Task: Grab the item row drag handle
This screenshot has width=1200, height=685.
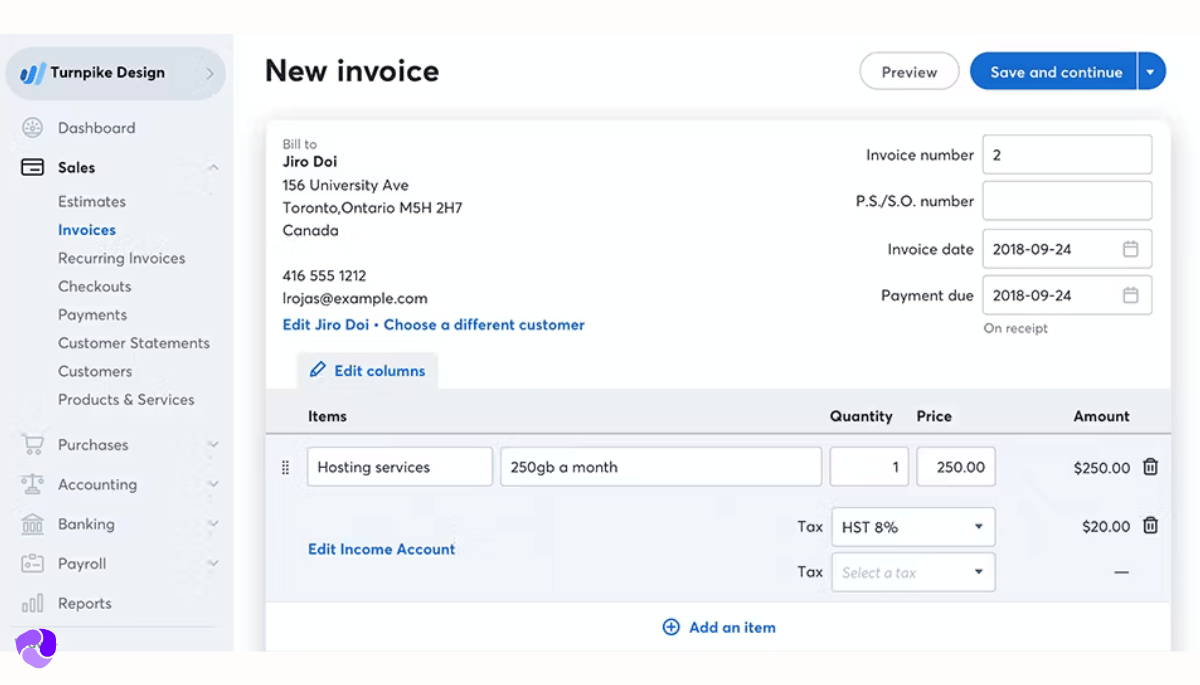Action: pos(285,467)
